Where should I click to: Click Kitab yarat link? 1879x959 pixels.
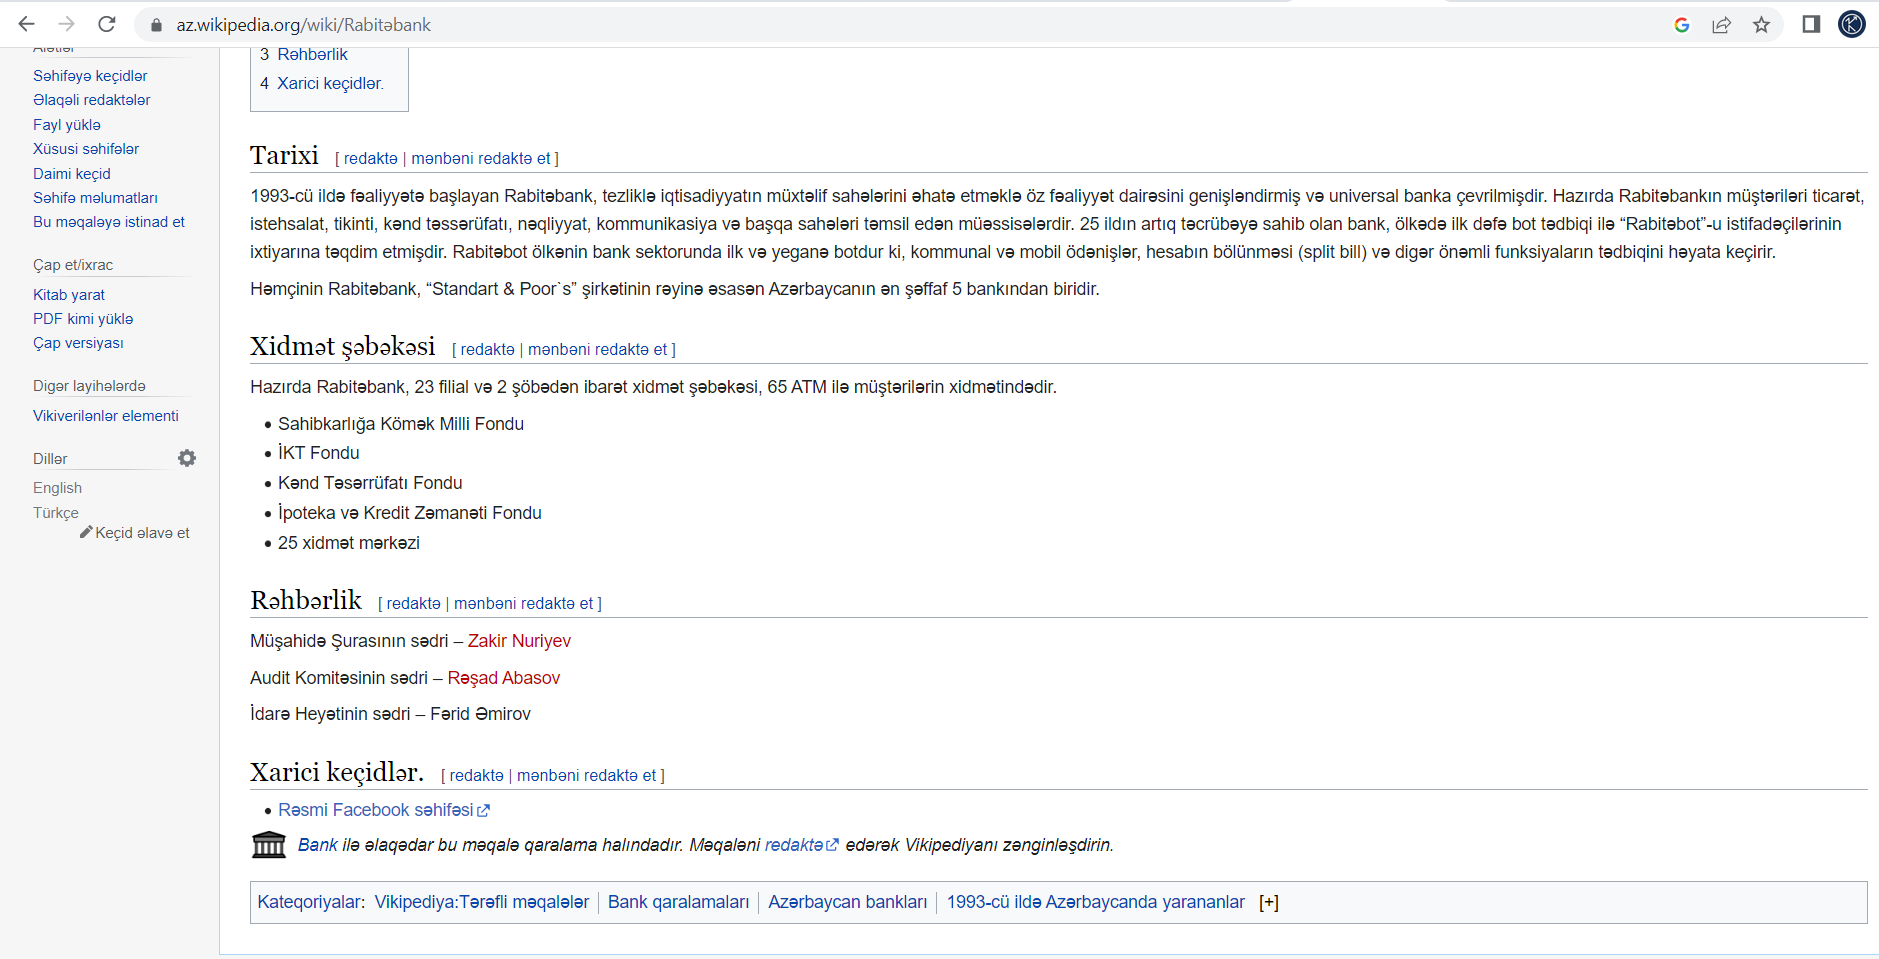(x=69, y=295)
